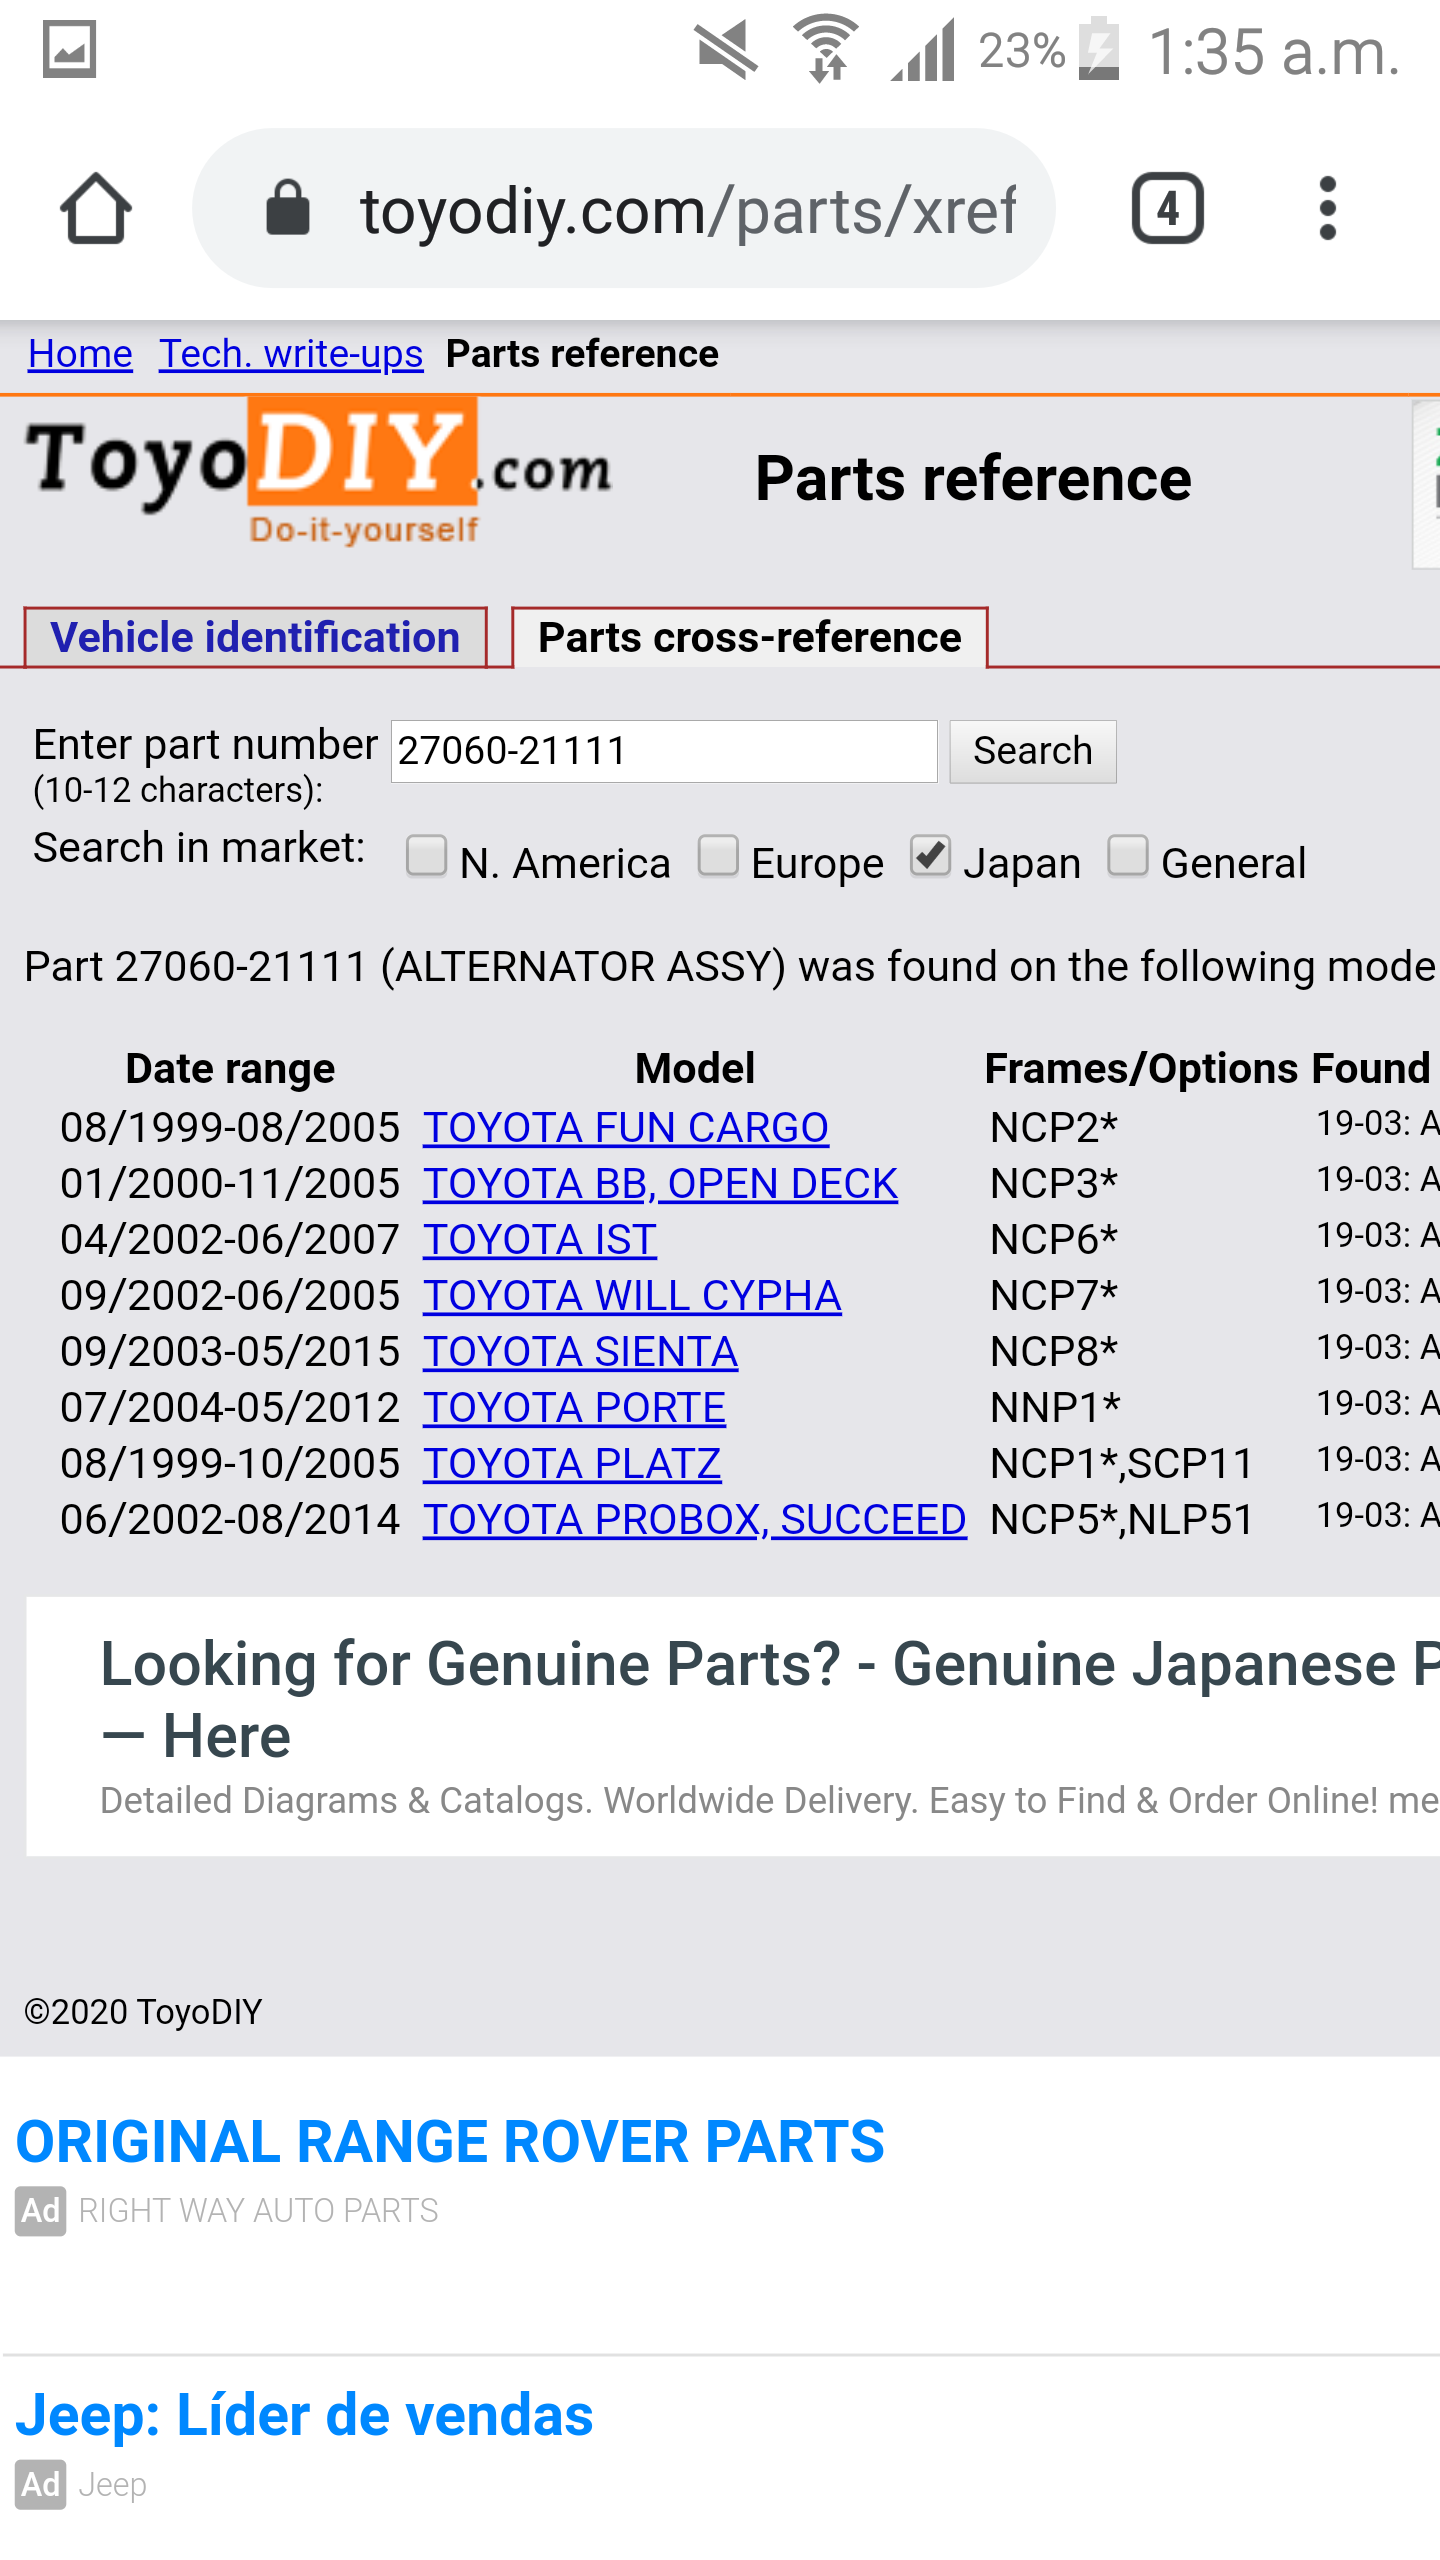The height and width of the screenshot is (2560, 1440).
Task: Tap the 1:35 a.m. clock
Action: pos(1273,51)
